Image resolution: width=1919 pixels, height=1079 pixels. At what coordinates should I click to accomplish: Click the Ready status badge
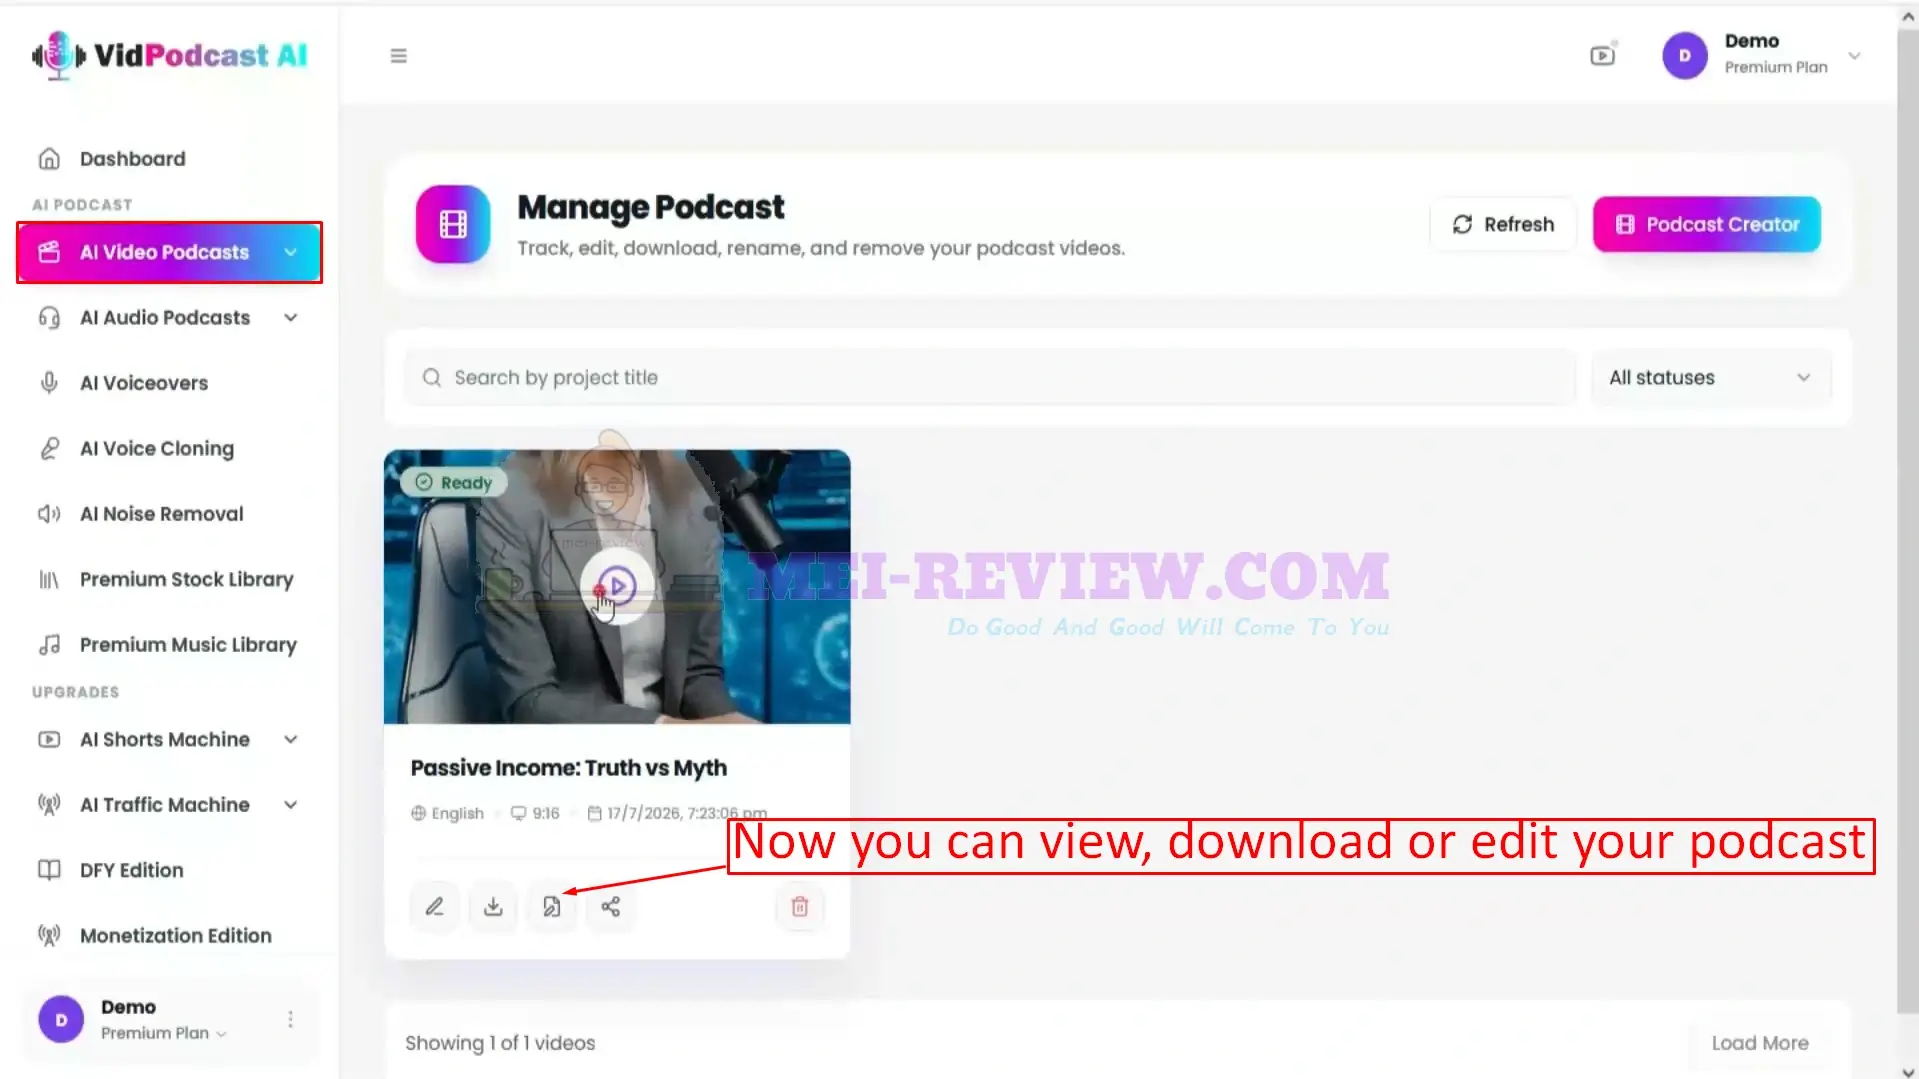(455, 483)
